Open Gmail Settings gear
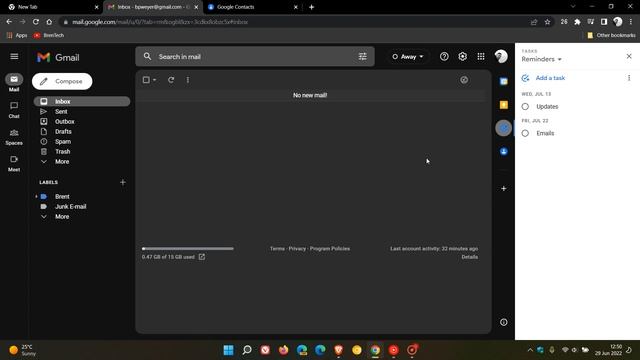The width and height of the screenshot is (640, 360). pyautogui.click(x=462, y=56)
